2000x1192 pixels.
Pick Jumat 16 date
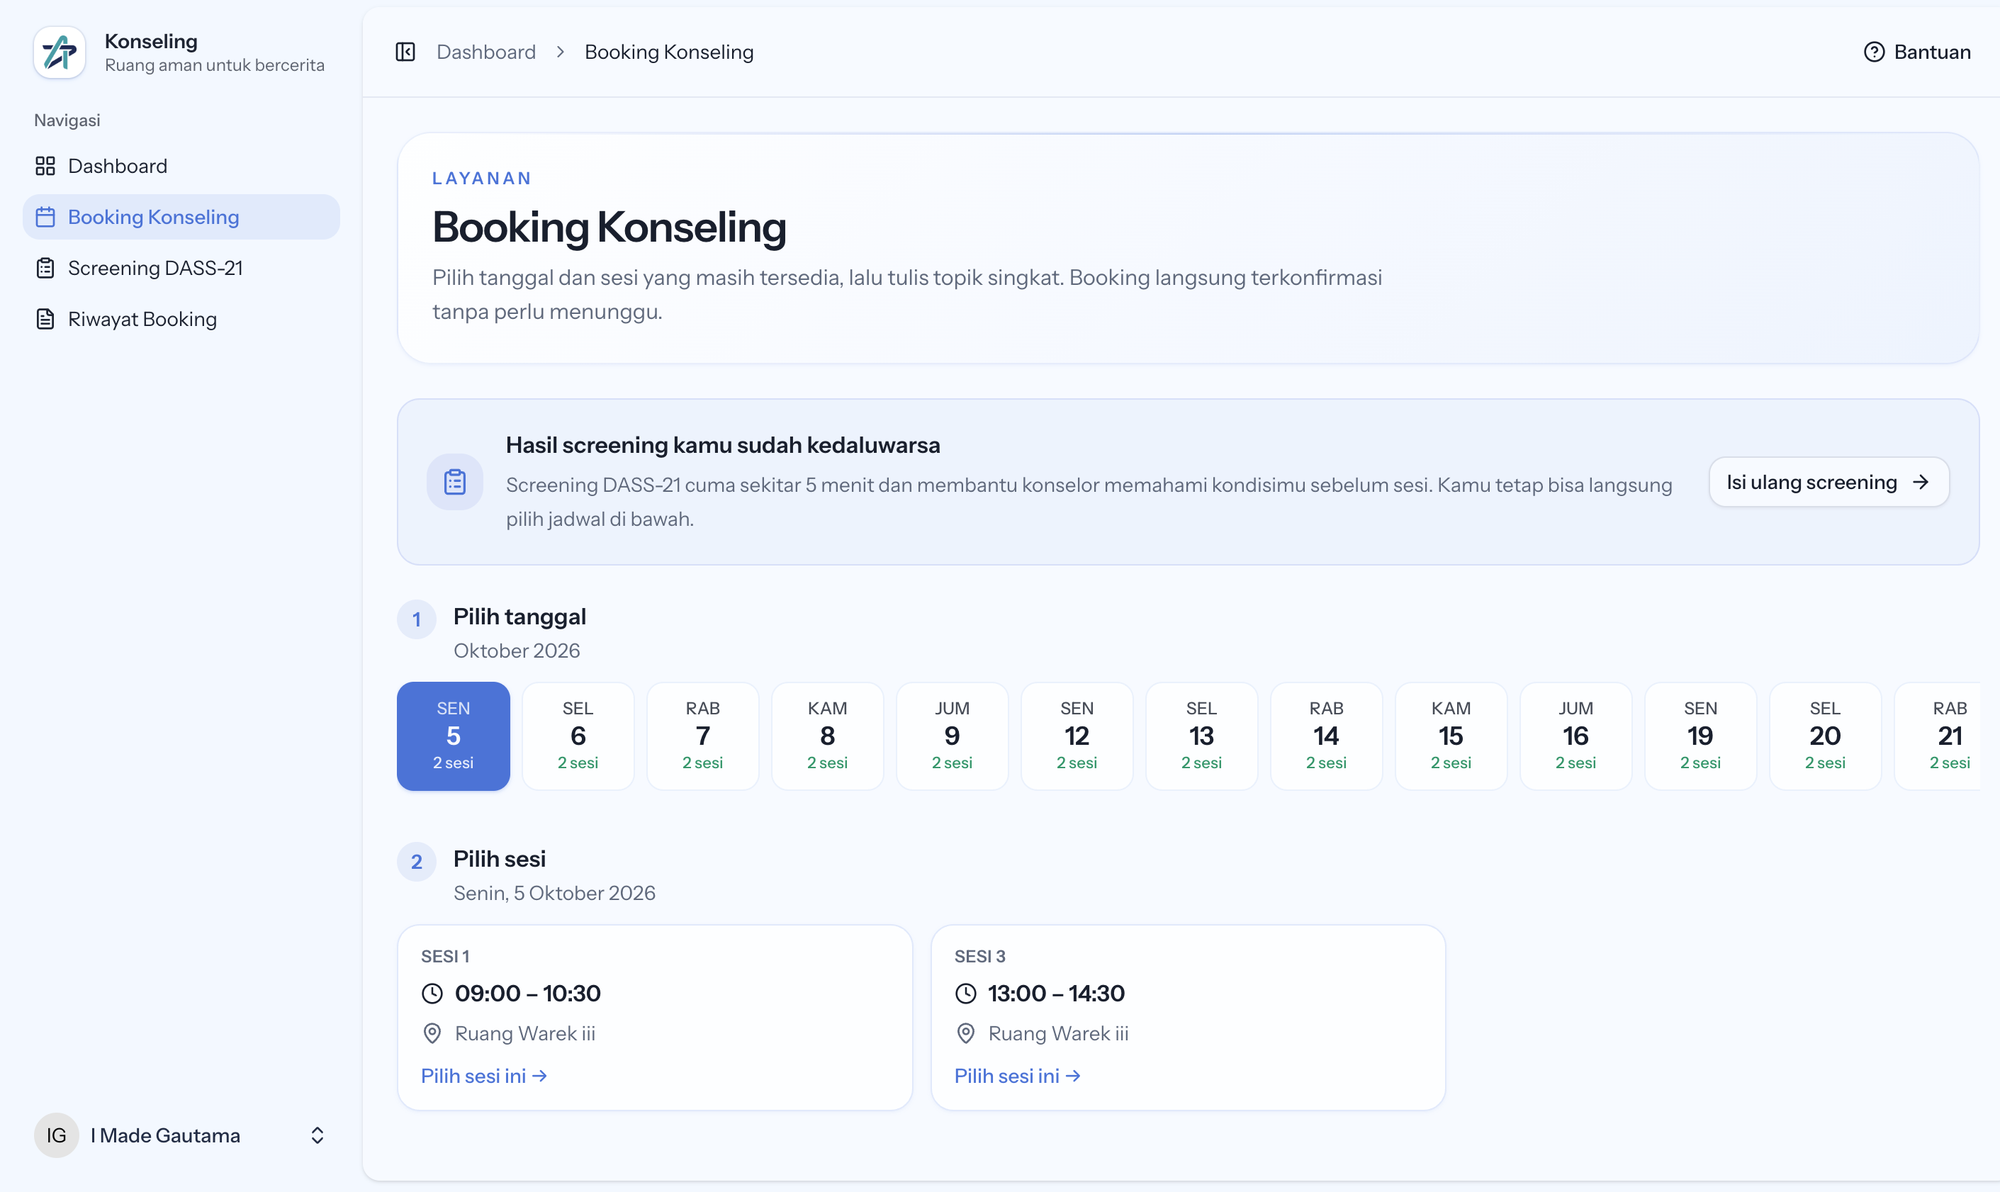[x=1576, y=736]
